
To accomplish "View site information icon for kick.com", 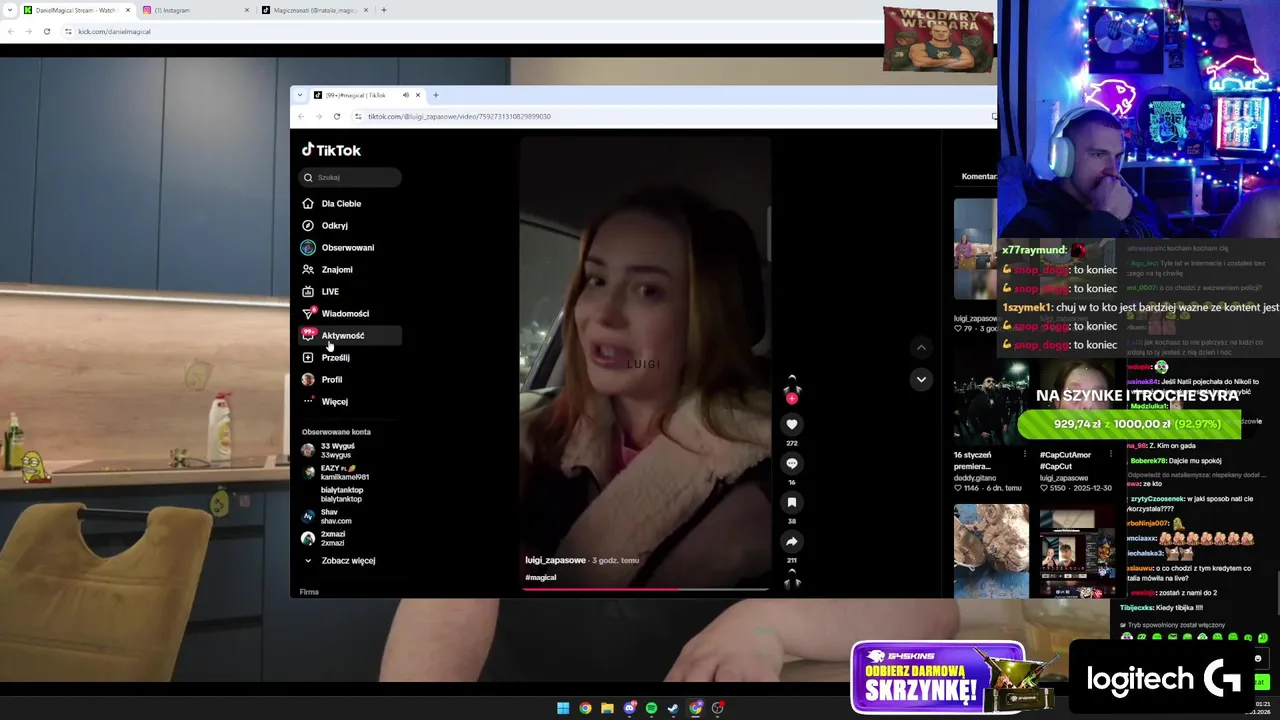I will click(68, 31).
